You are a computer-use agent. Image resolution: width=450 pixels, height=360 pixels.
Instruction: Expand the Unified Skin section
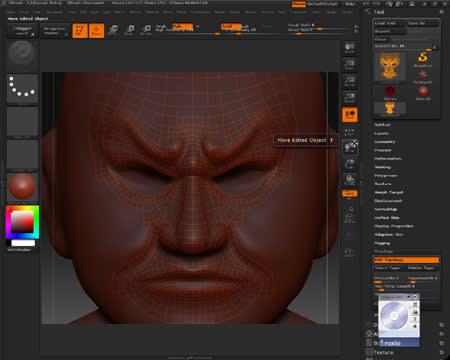(x=387, y=218)
